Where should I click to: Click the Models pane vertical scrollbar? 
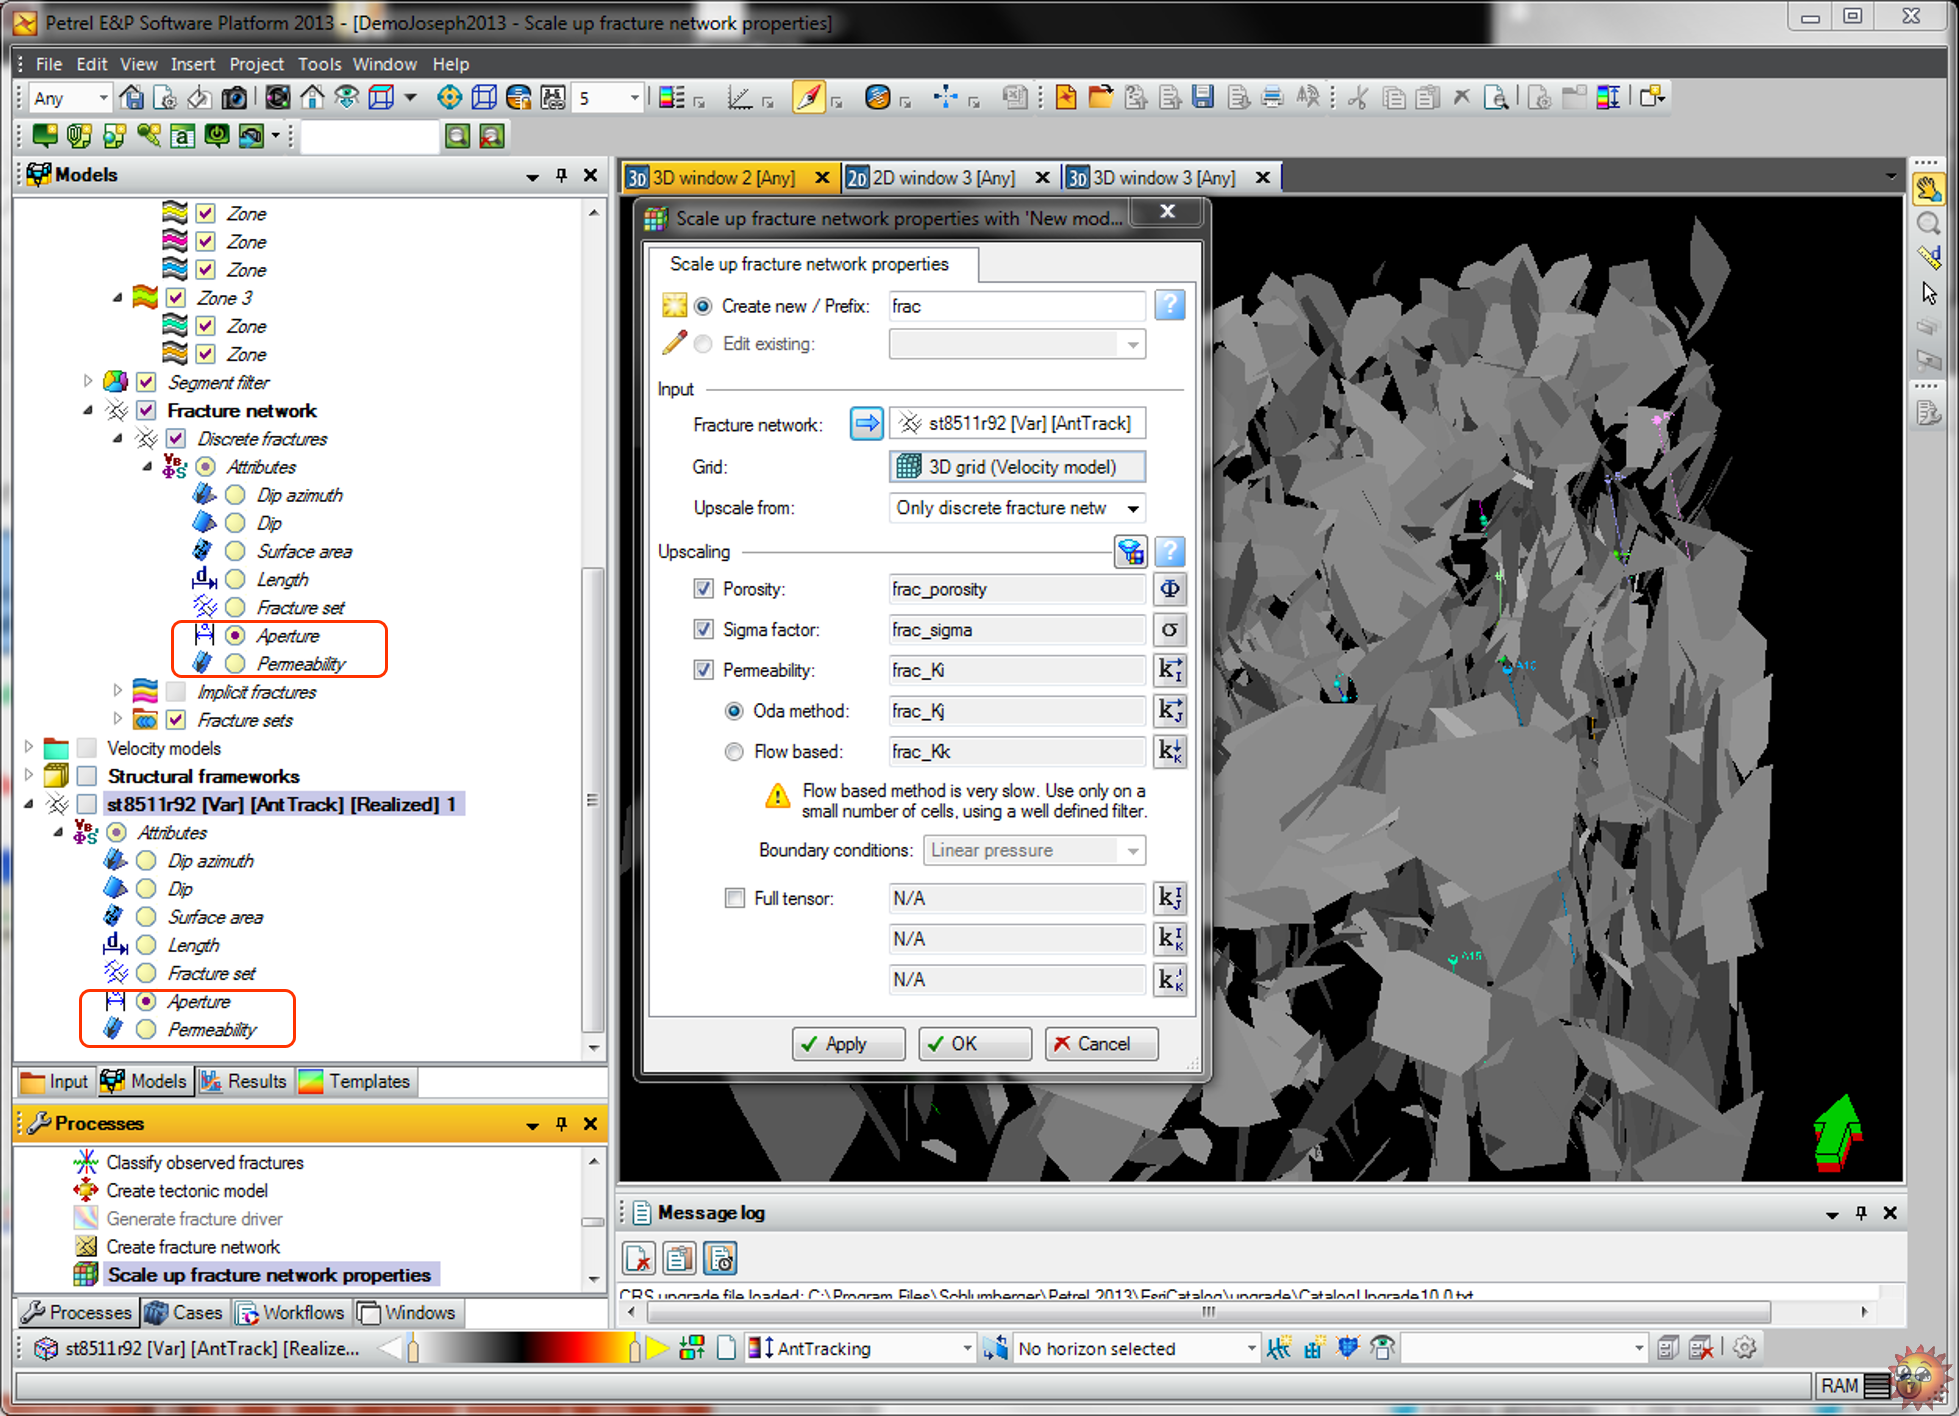point(593,800)
